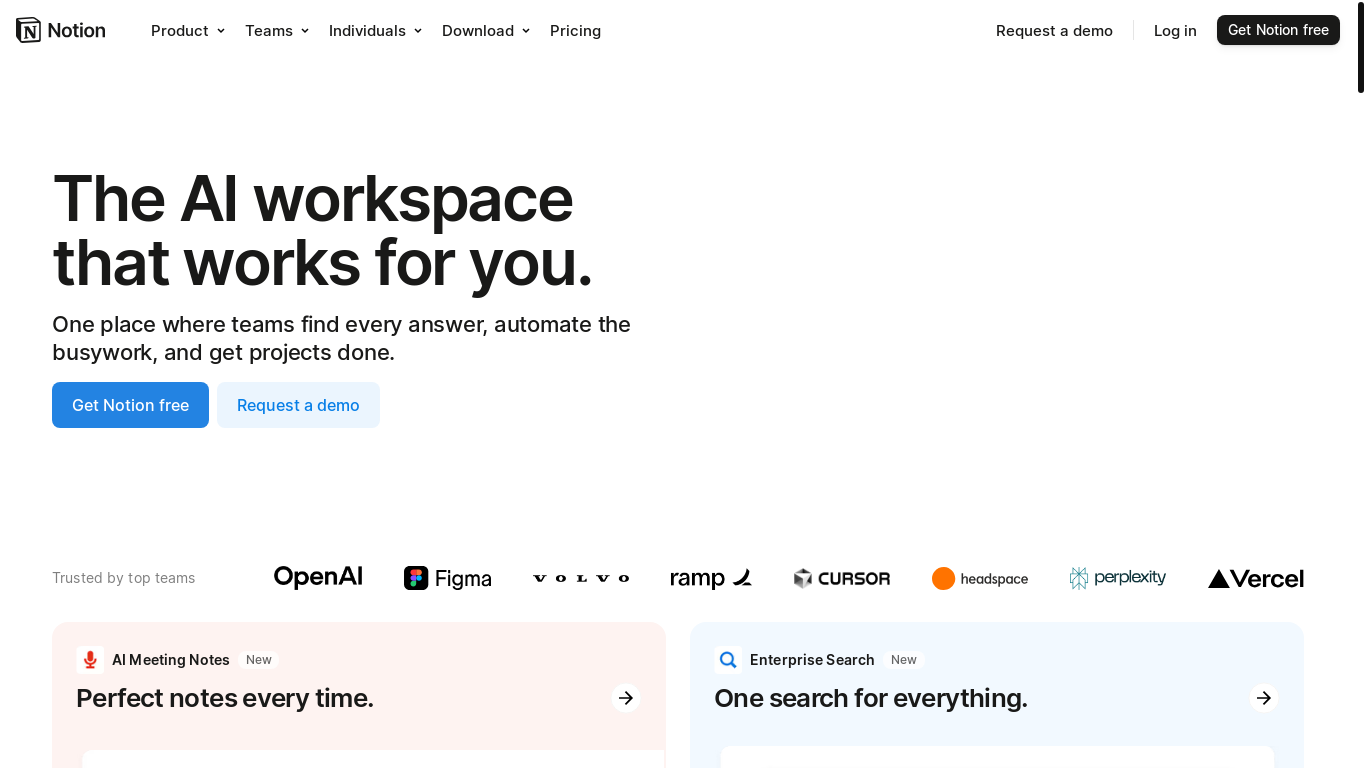Click the ramp logo
Viewport: 1366px width, 768px height.
711,578
